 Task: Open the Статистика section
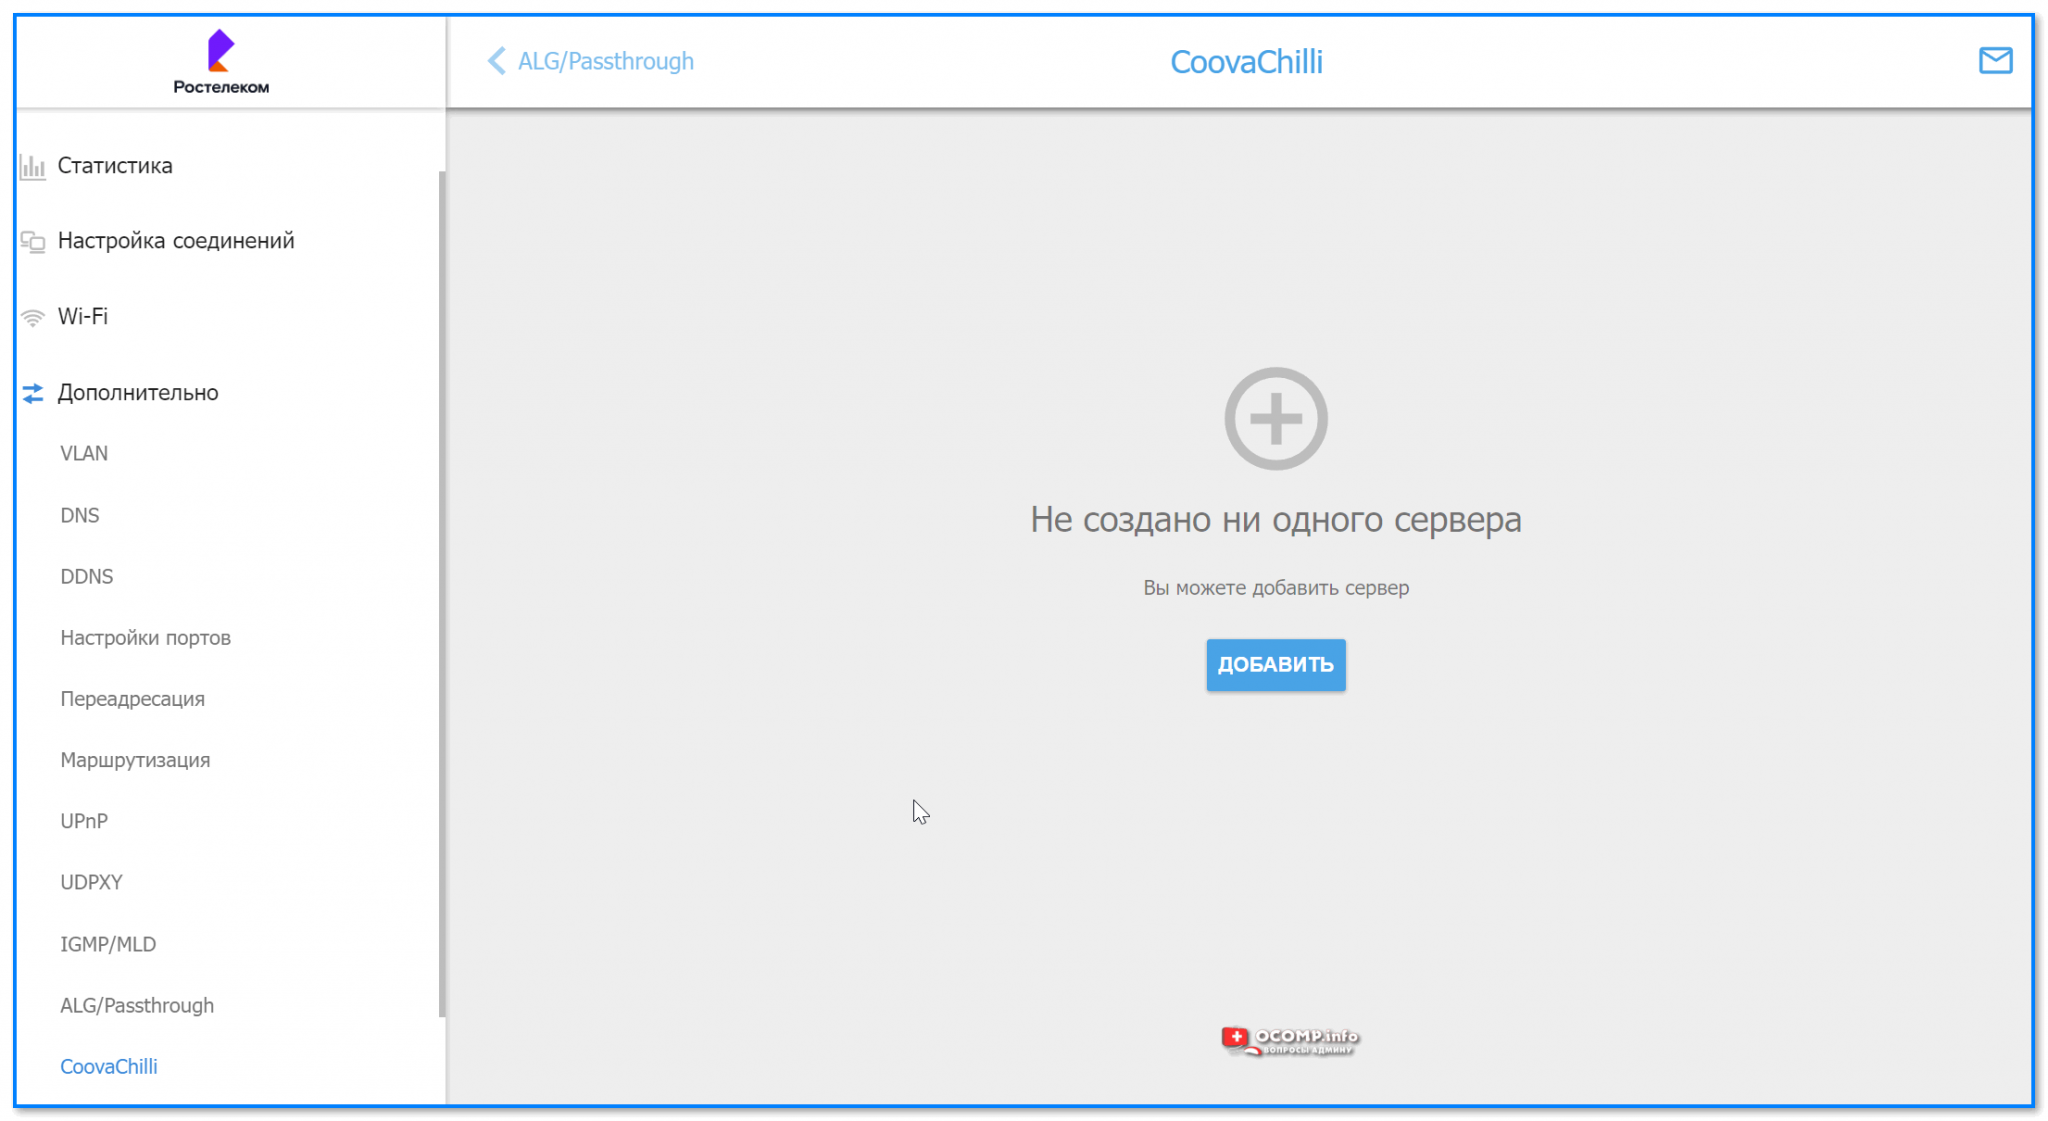(115, 165)
